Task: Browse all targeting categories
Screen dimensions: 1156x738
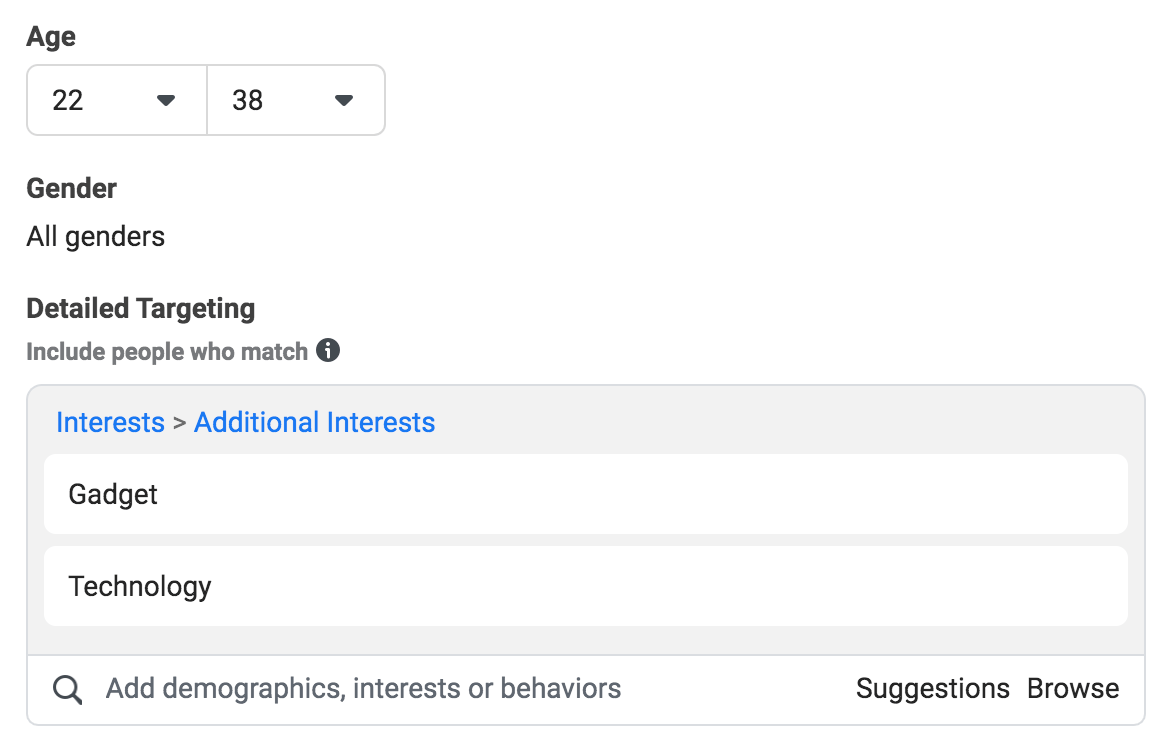Action: pyautogui.click(x=1072, y=688)
